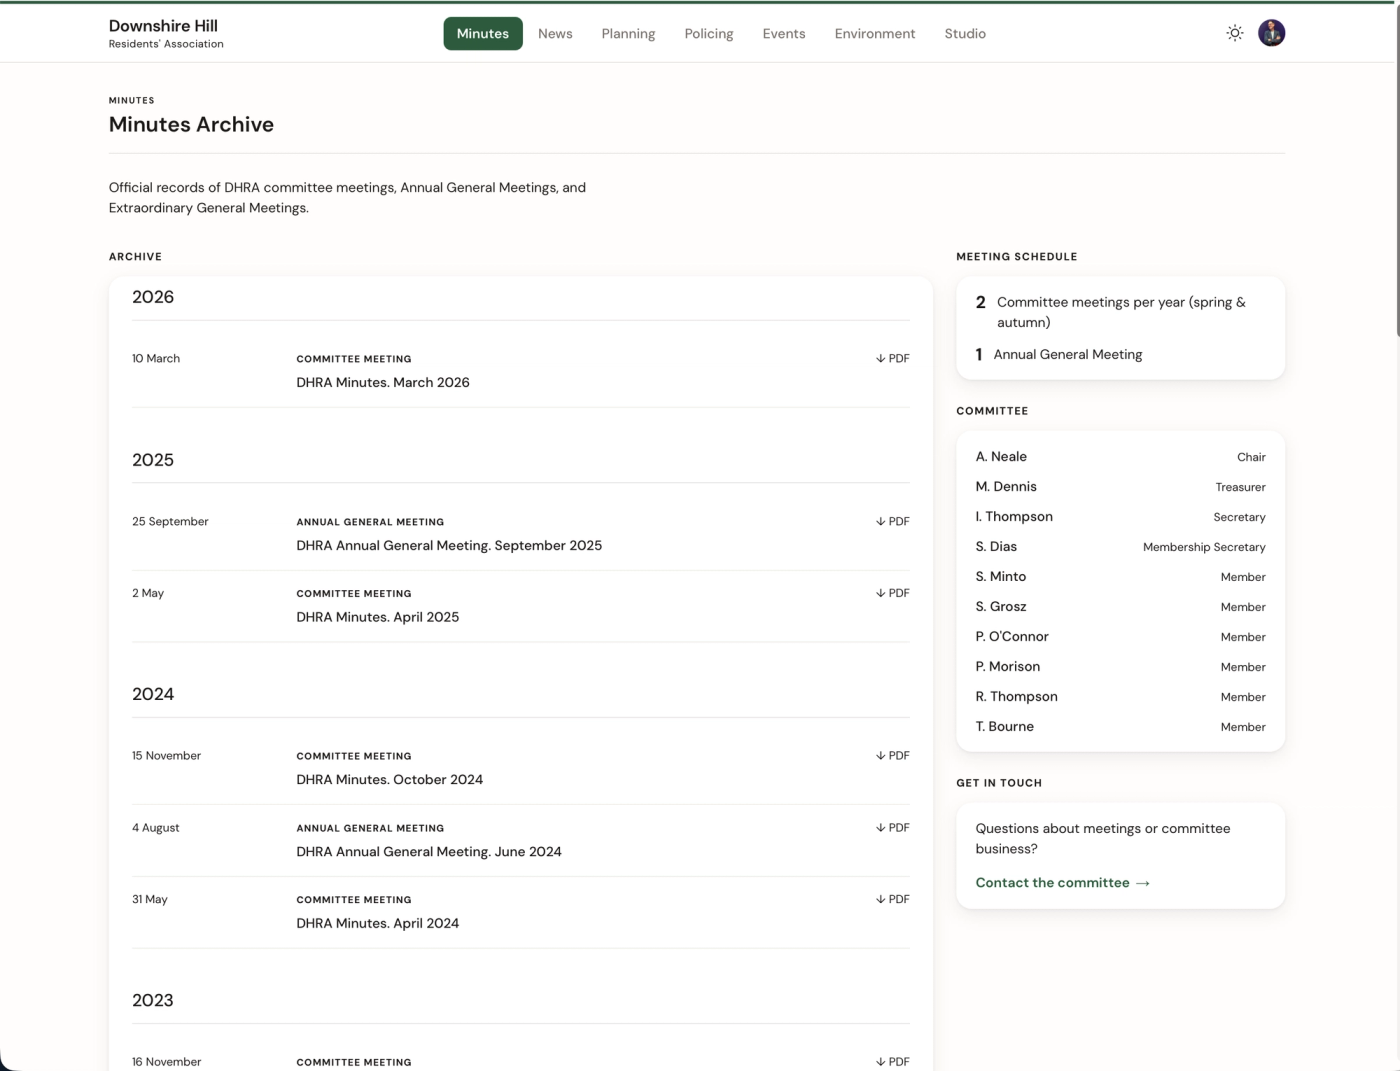The image size is (1400, 1071).
Task: Toggle the light/dark theme sun icon
Action: [1235, 33]
